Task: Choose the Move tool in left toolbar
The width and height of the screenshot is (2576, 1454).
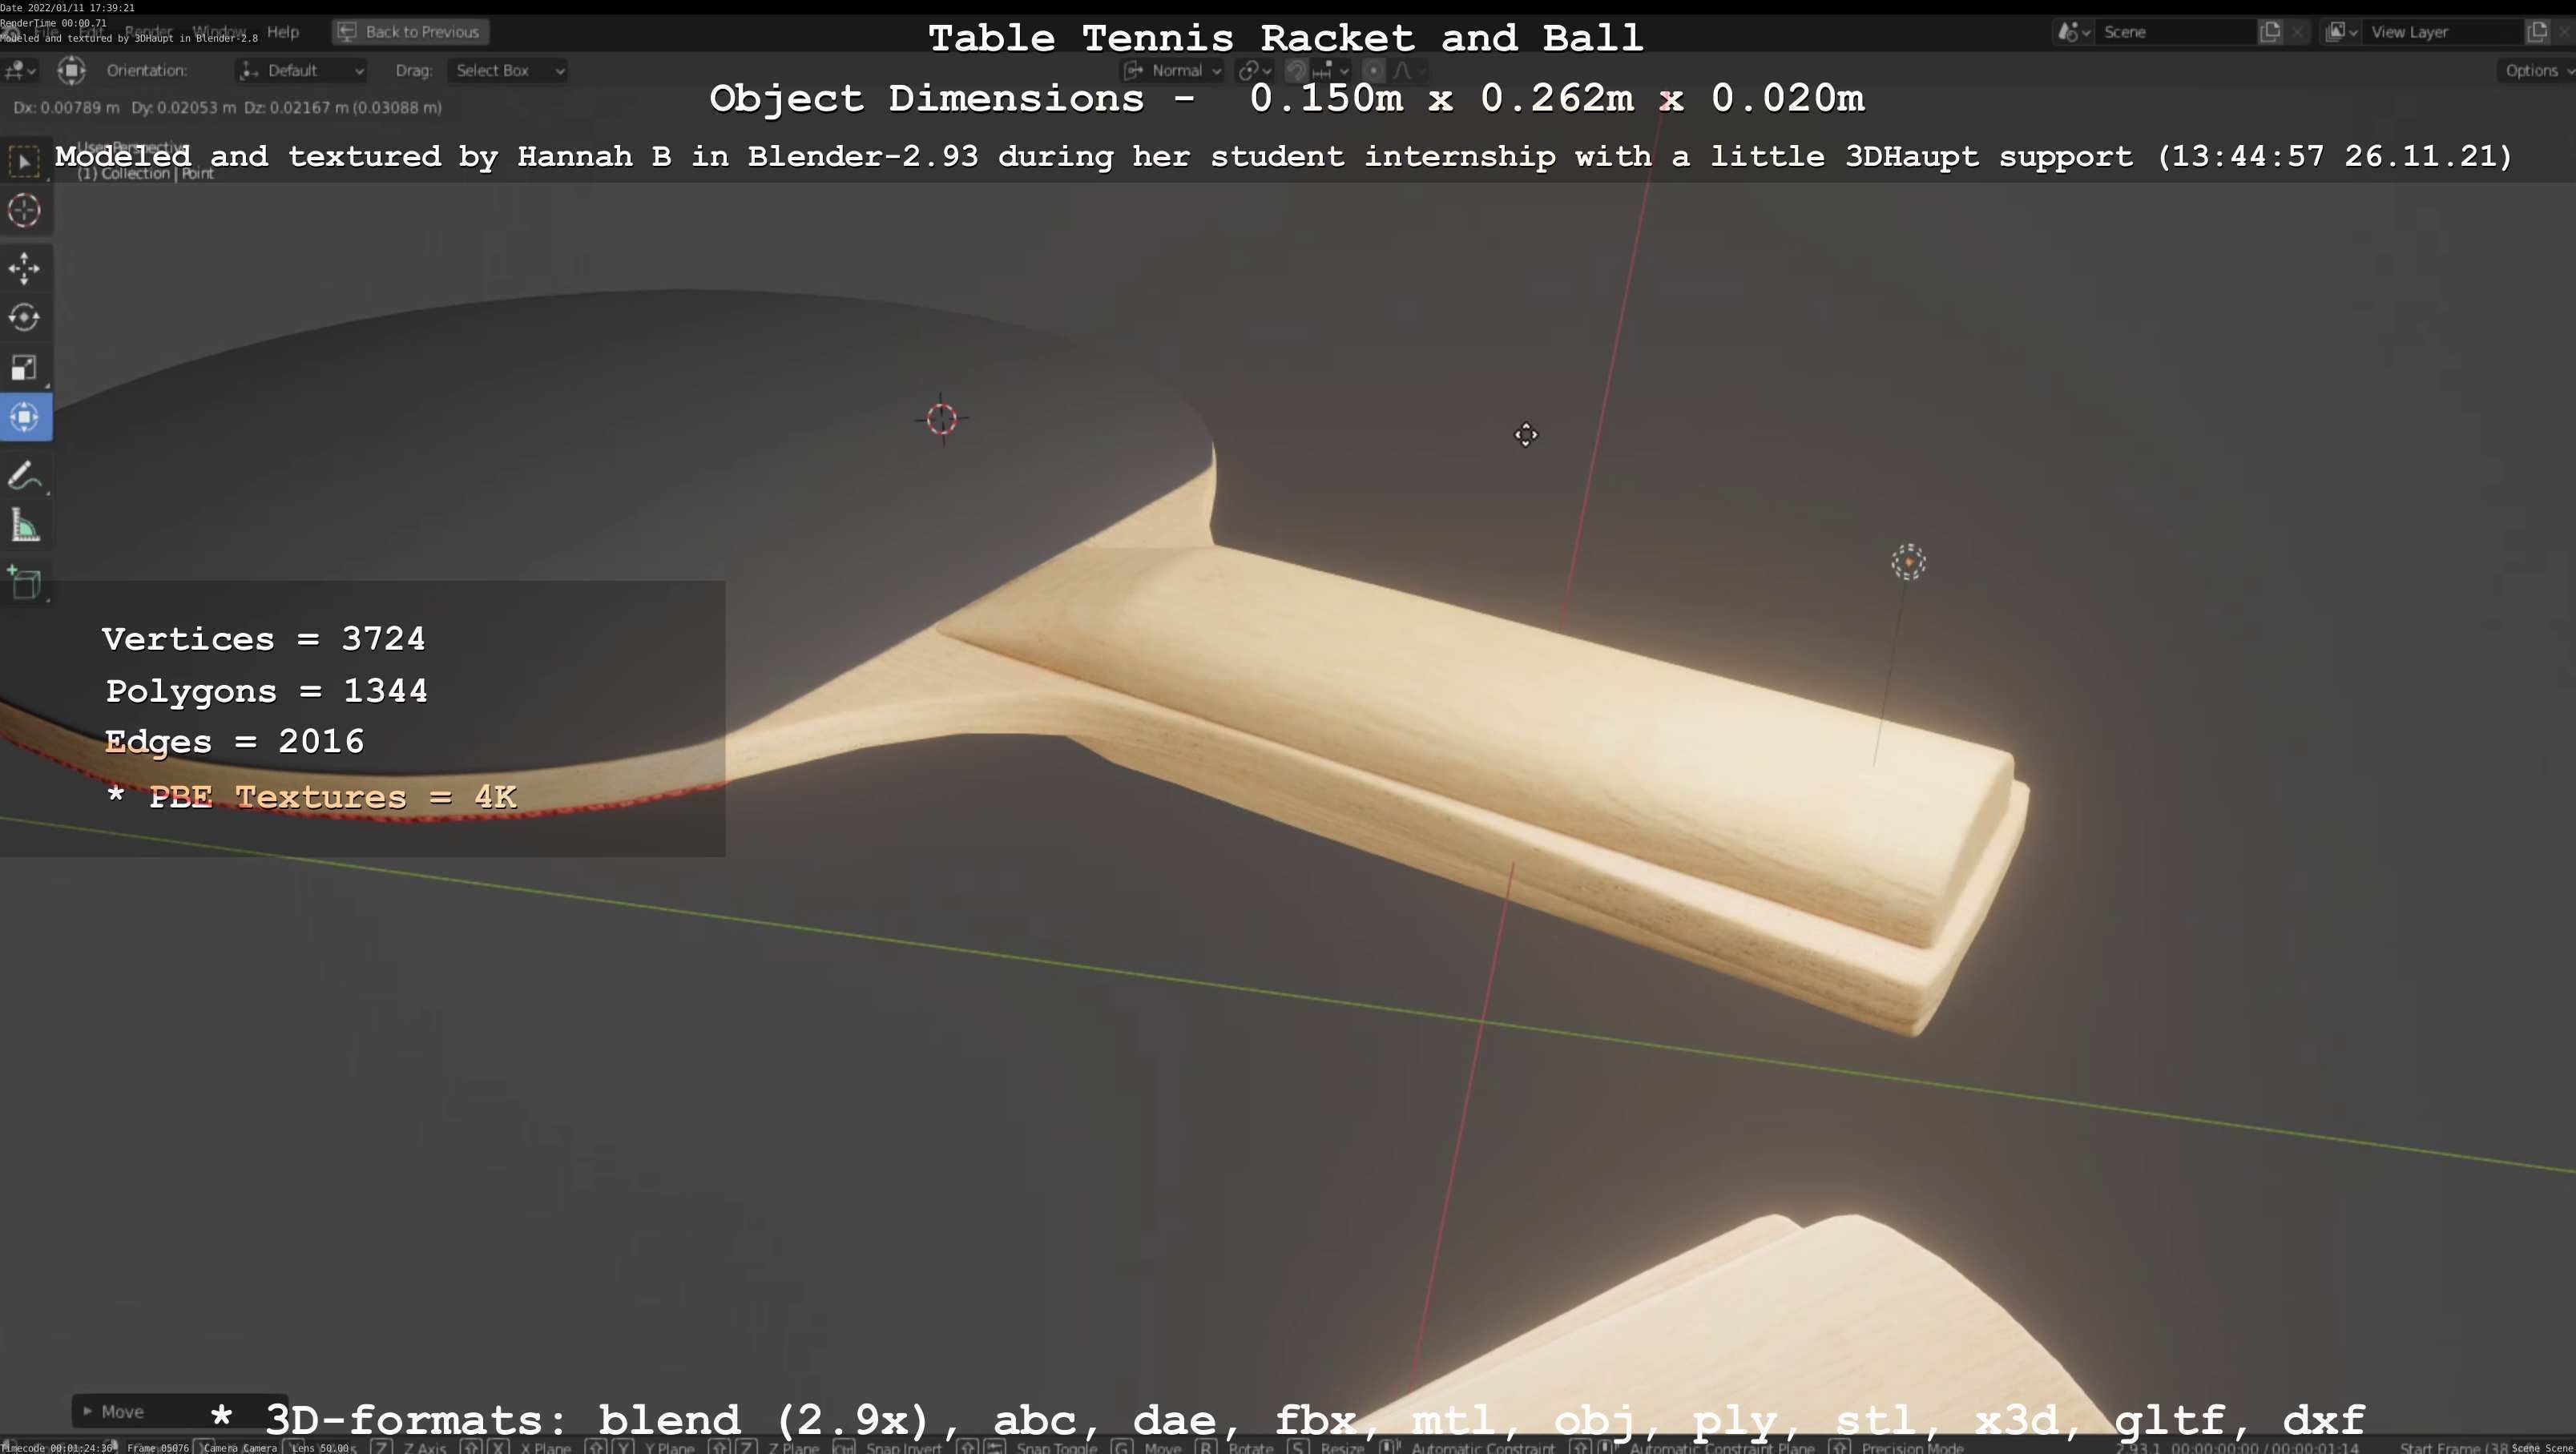Action: [24, 268]
